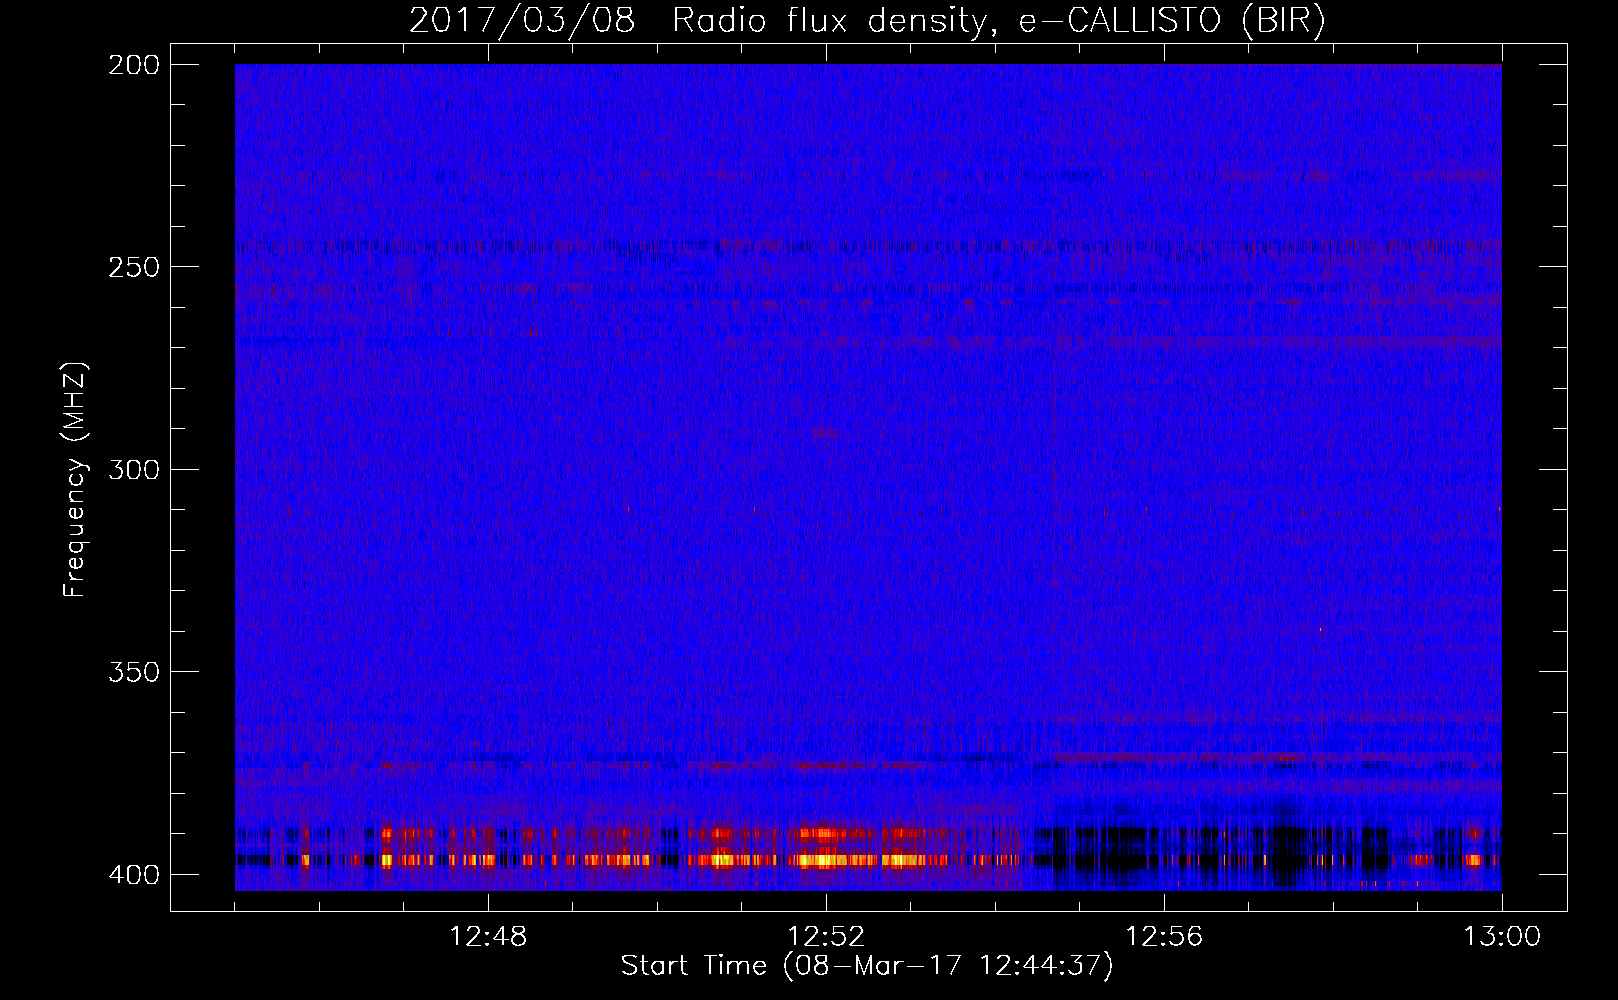Screen dimensions: 1618x1000
Task: Select the 350 frequency tick label
Action: [x=133, y=672]
